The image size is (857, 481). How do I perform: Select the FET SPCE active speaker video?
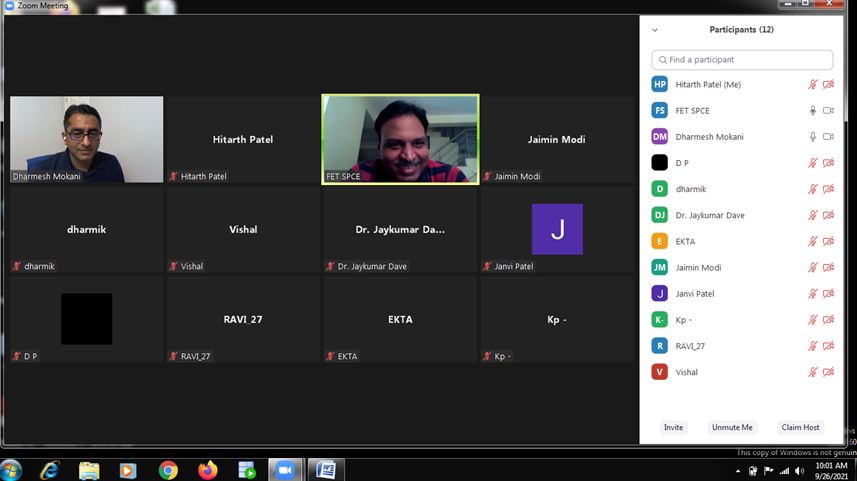(x=400, y=139)
